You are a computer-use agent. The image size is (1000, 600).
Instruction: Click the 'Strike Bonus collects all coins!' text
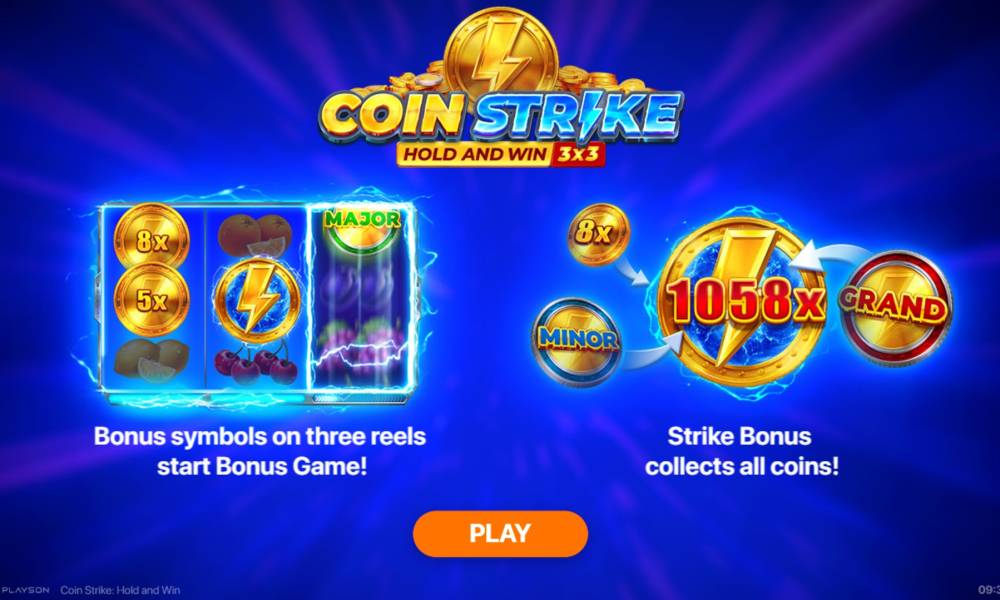click(x=741, y=451)
